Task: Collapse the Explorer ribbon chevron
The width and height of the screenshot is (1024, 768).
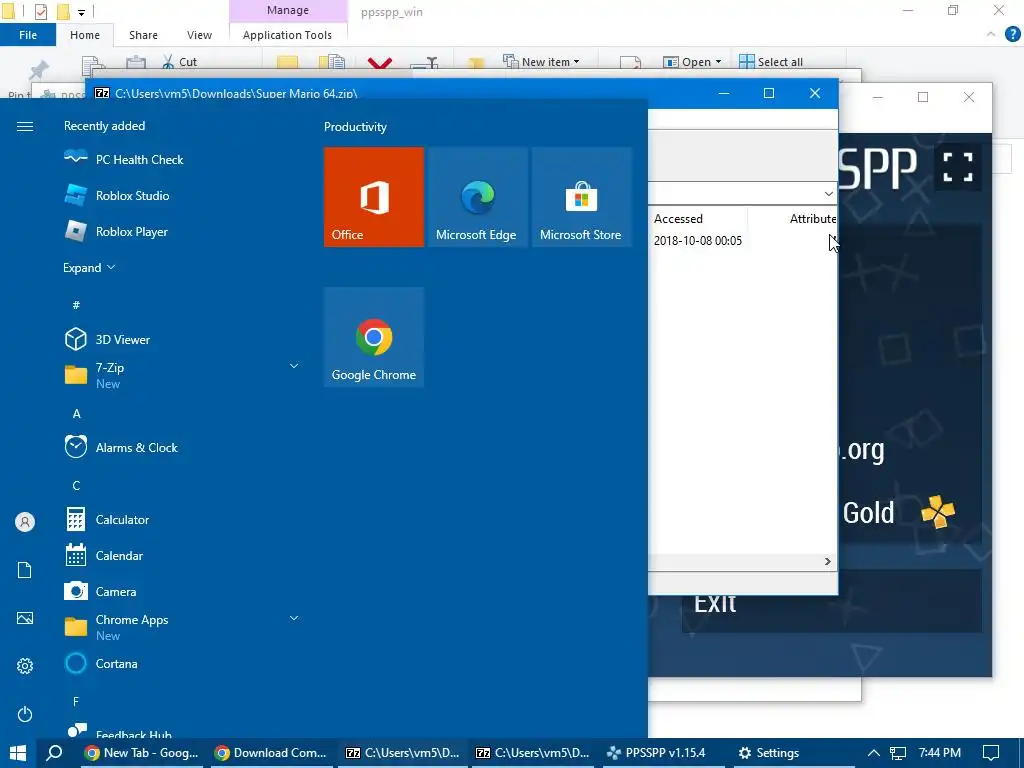Action: pos(991,34)
